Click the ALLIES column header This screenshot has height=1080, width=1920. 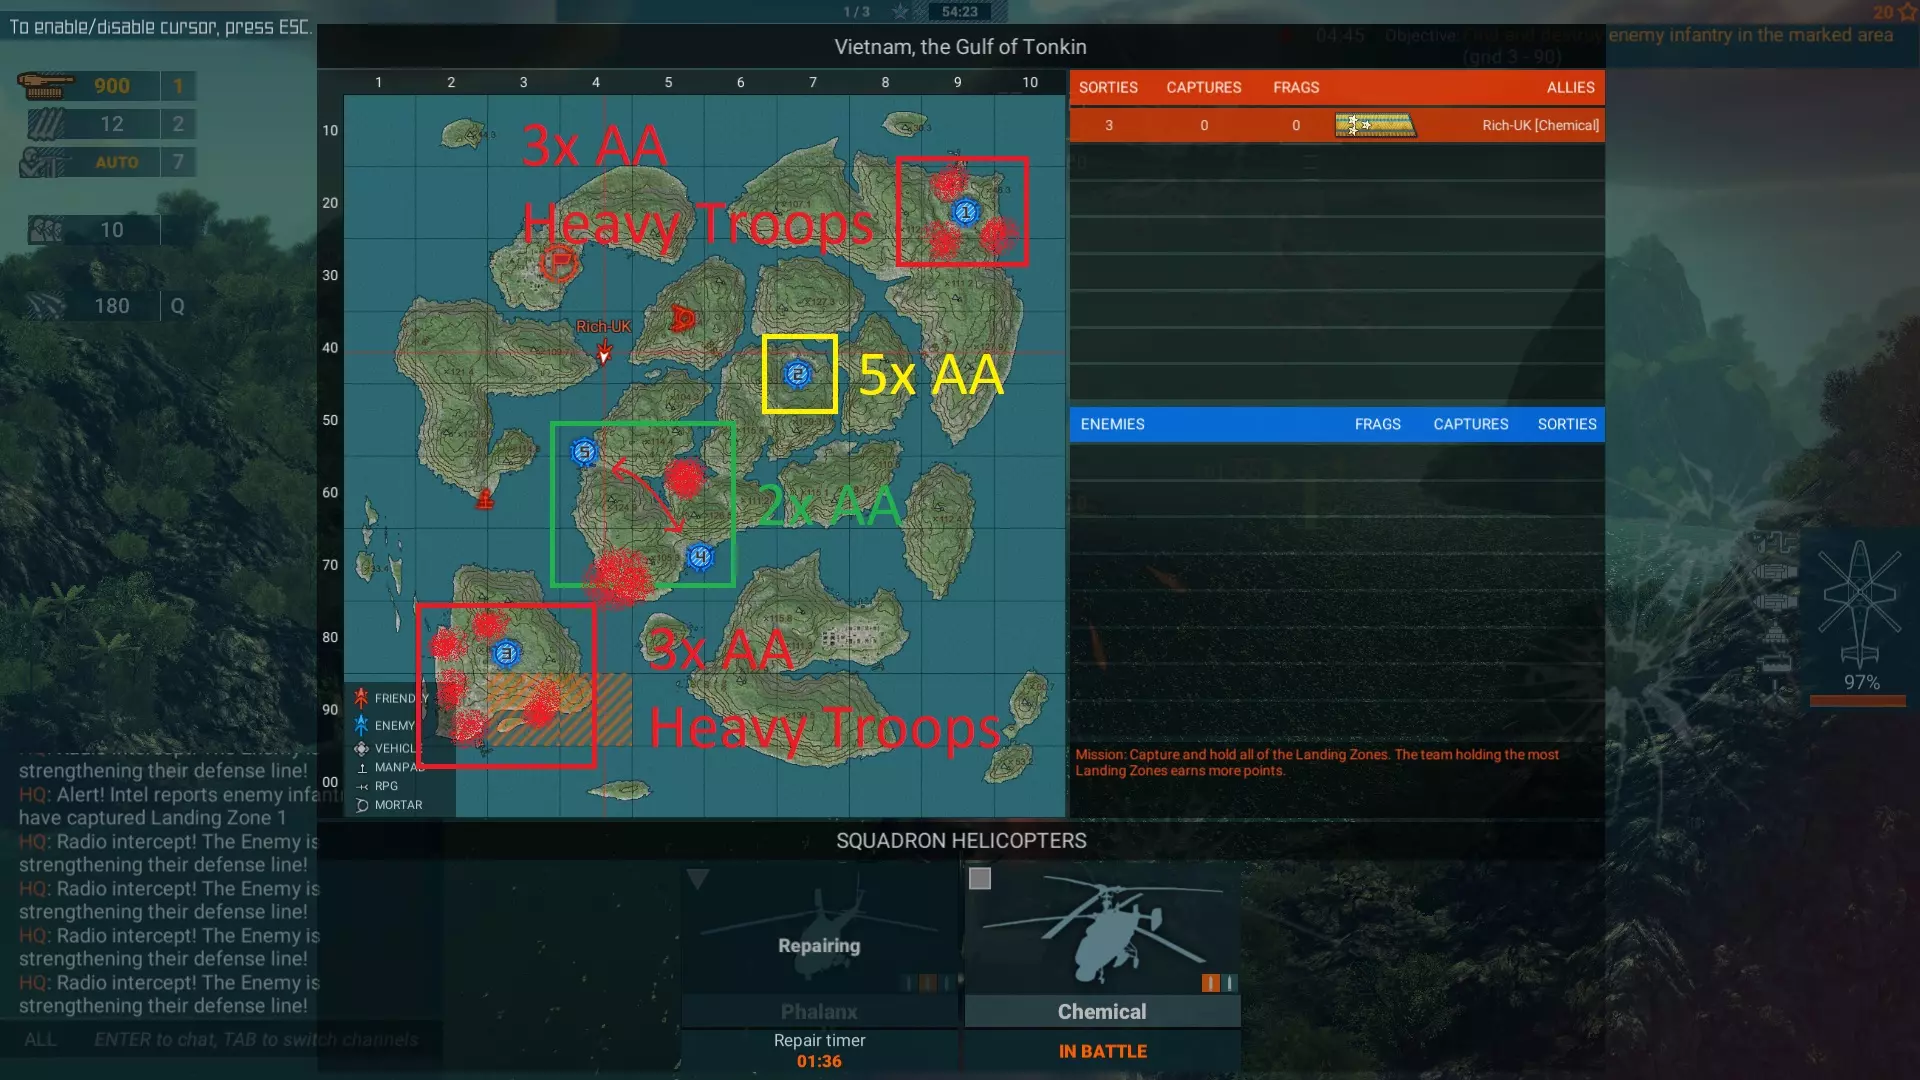(1570, 88)
